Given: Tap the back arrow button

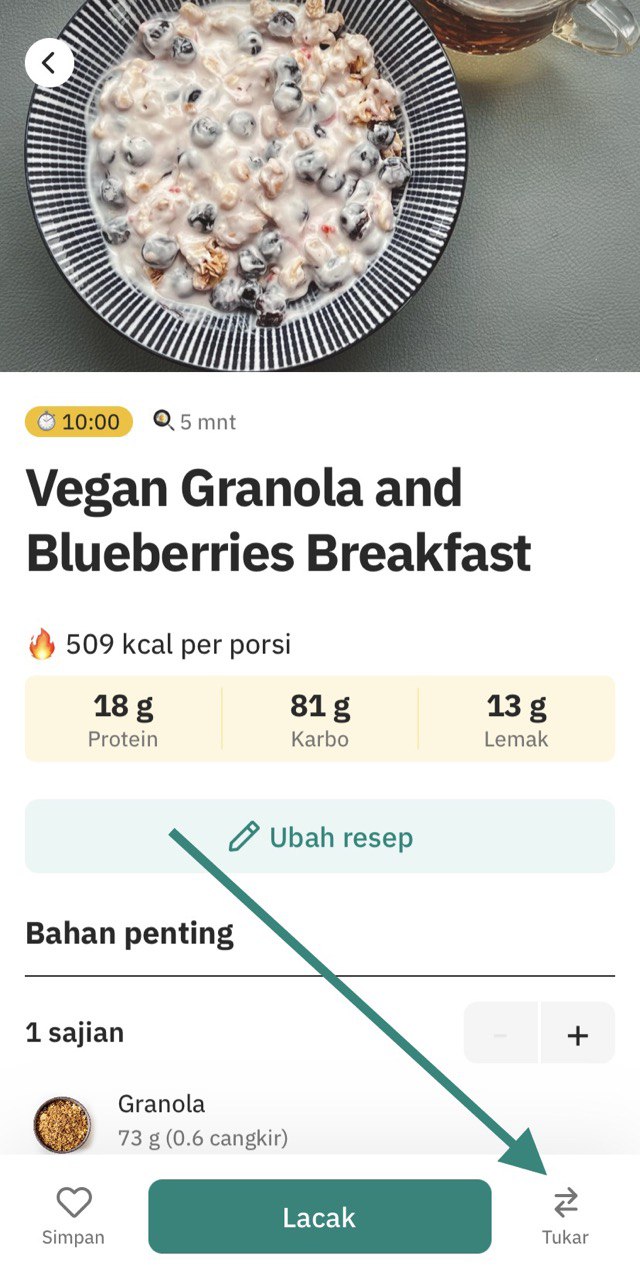Looking at the screenshot, I should point(49,63).
